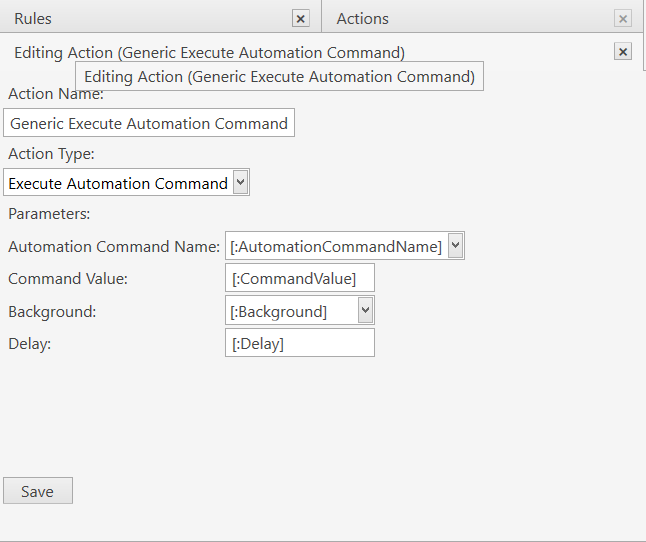The image size is (646, 542).
Task: Click the [:AutomationCommandName] combo box text
Action: click(336, 246)
